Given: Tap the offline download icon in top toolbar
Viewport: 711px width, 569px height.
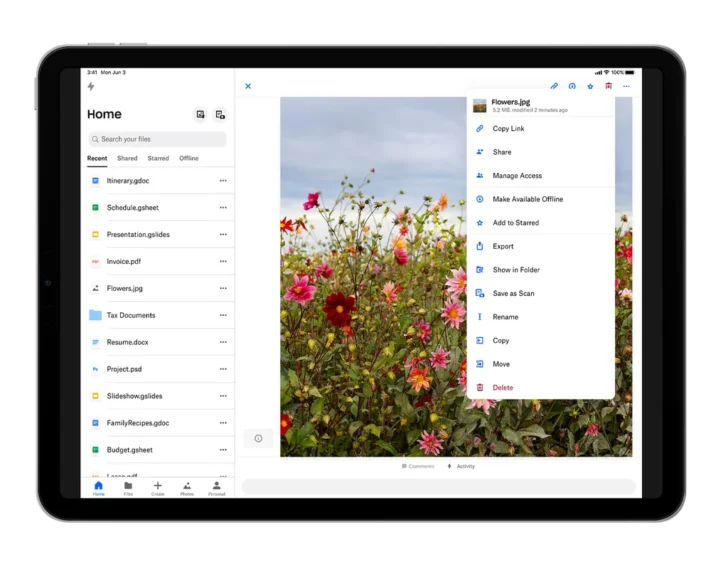Looking at the screenshot, I should 572,86.
